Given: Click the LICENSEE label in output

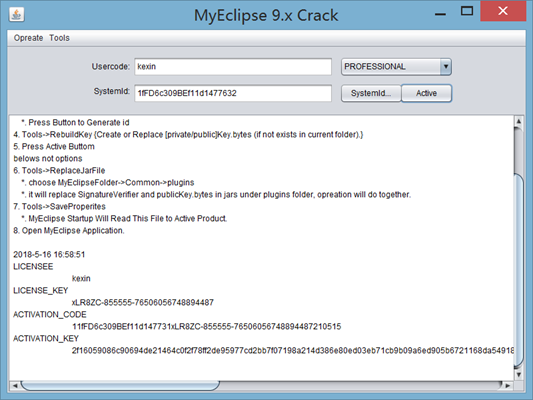Looking at the screenshot, I should tap(33, 266).
